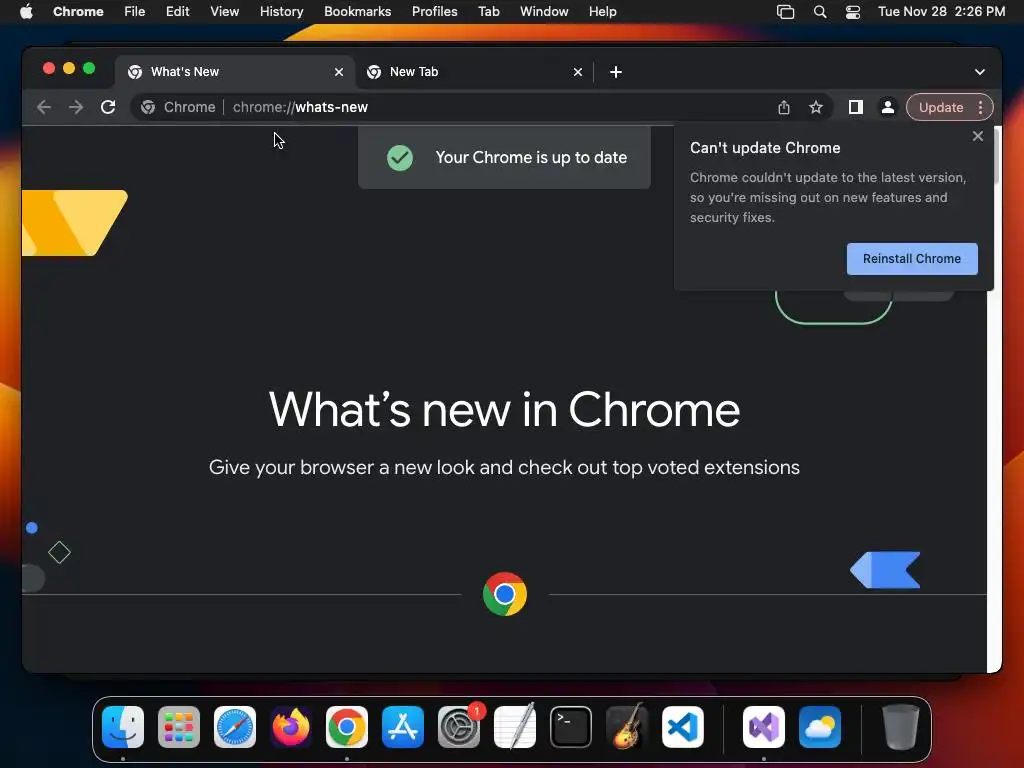
Task: Open the side panel icon
Action: click(856, 107)
